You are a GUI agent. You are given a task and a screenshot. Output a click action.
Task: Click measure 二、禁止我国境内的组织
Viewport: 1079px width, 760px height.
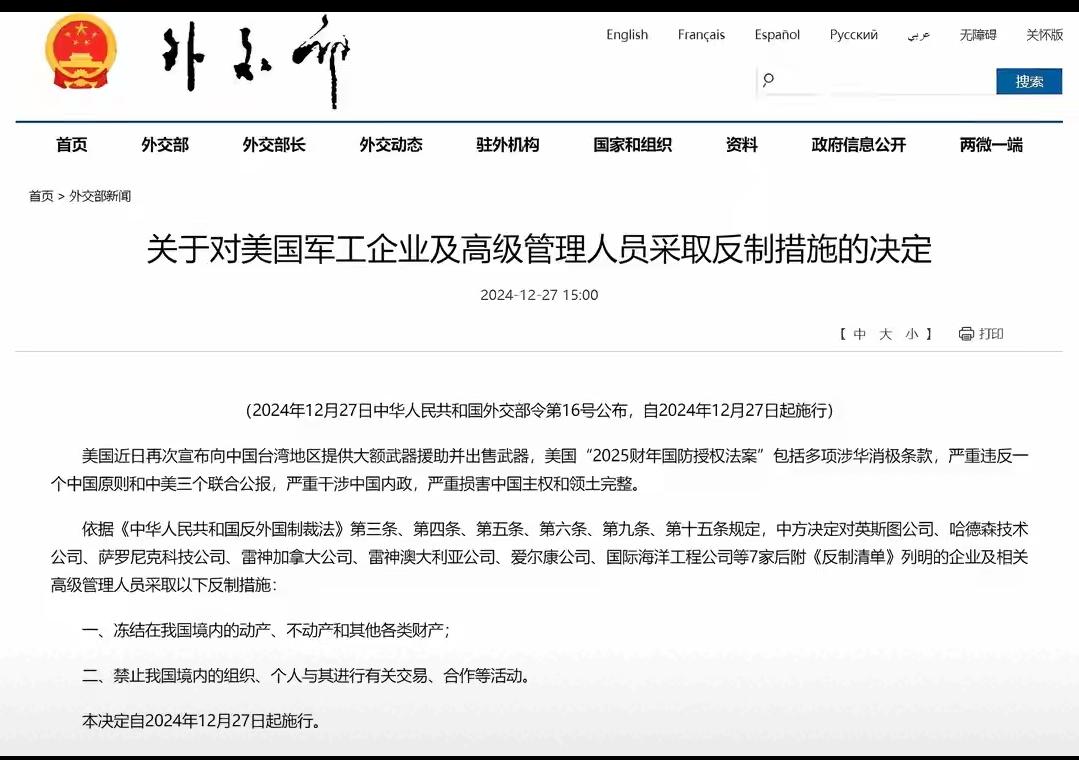click(308, 675)
